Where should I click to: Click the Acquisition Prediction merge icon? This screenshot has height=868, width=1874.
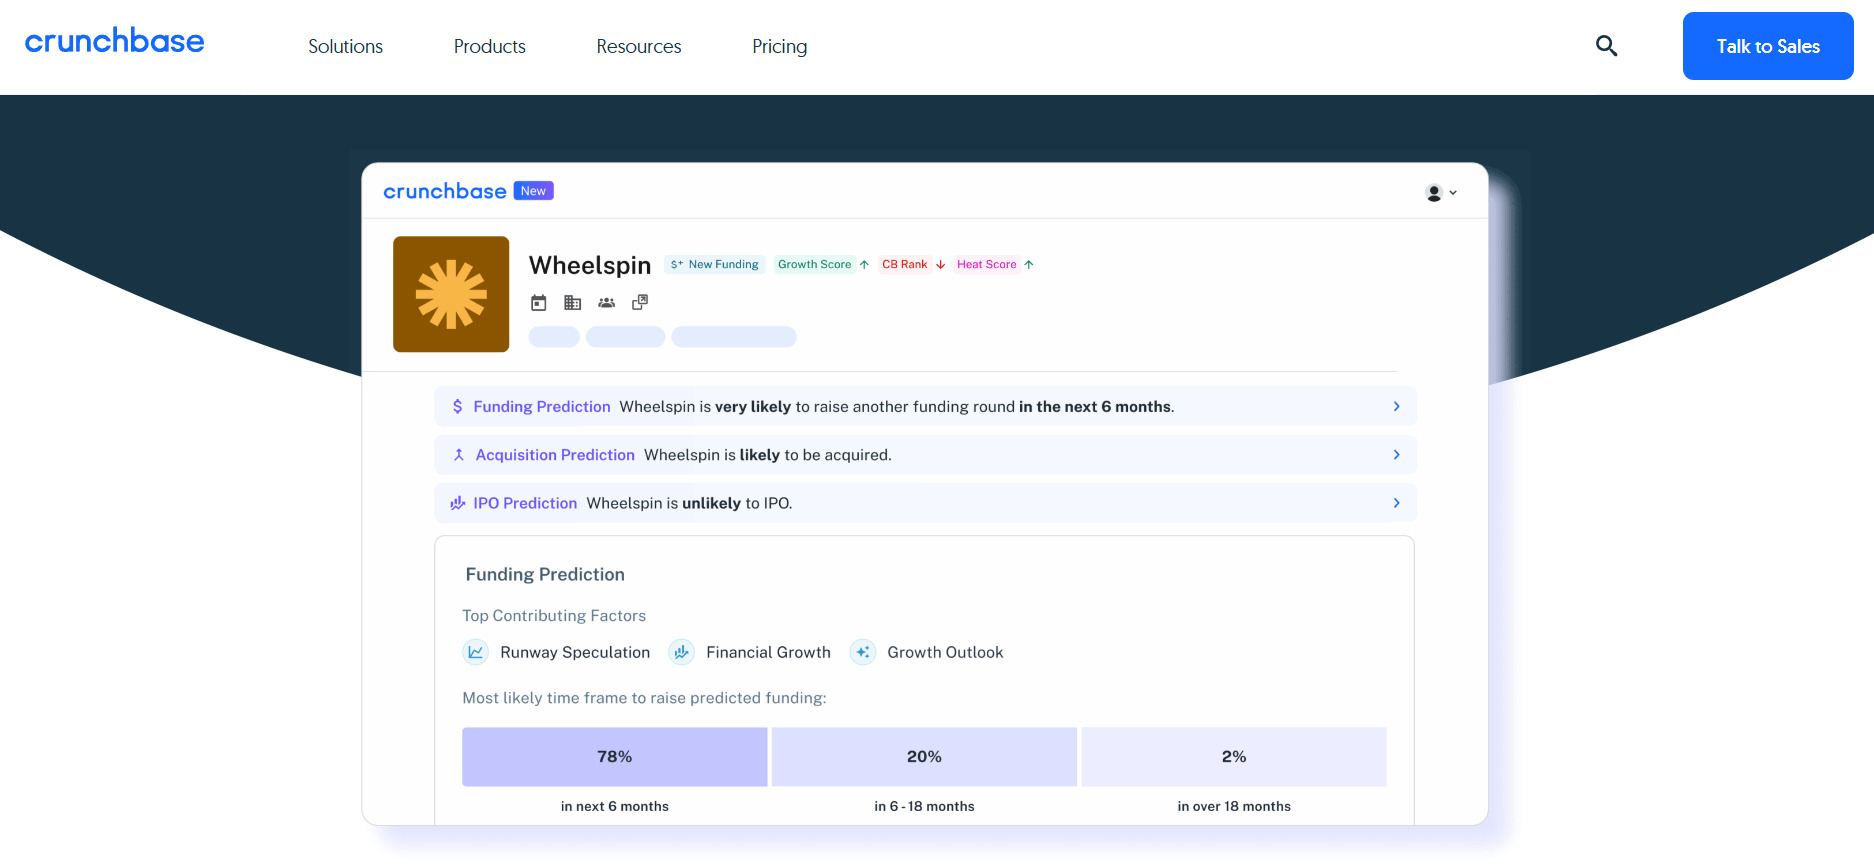tap(458, 454)
